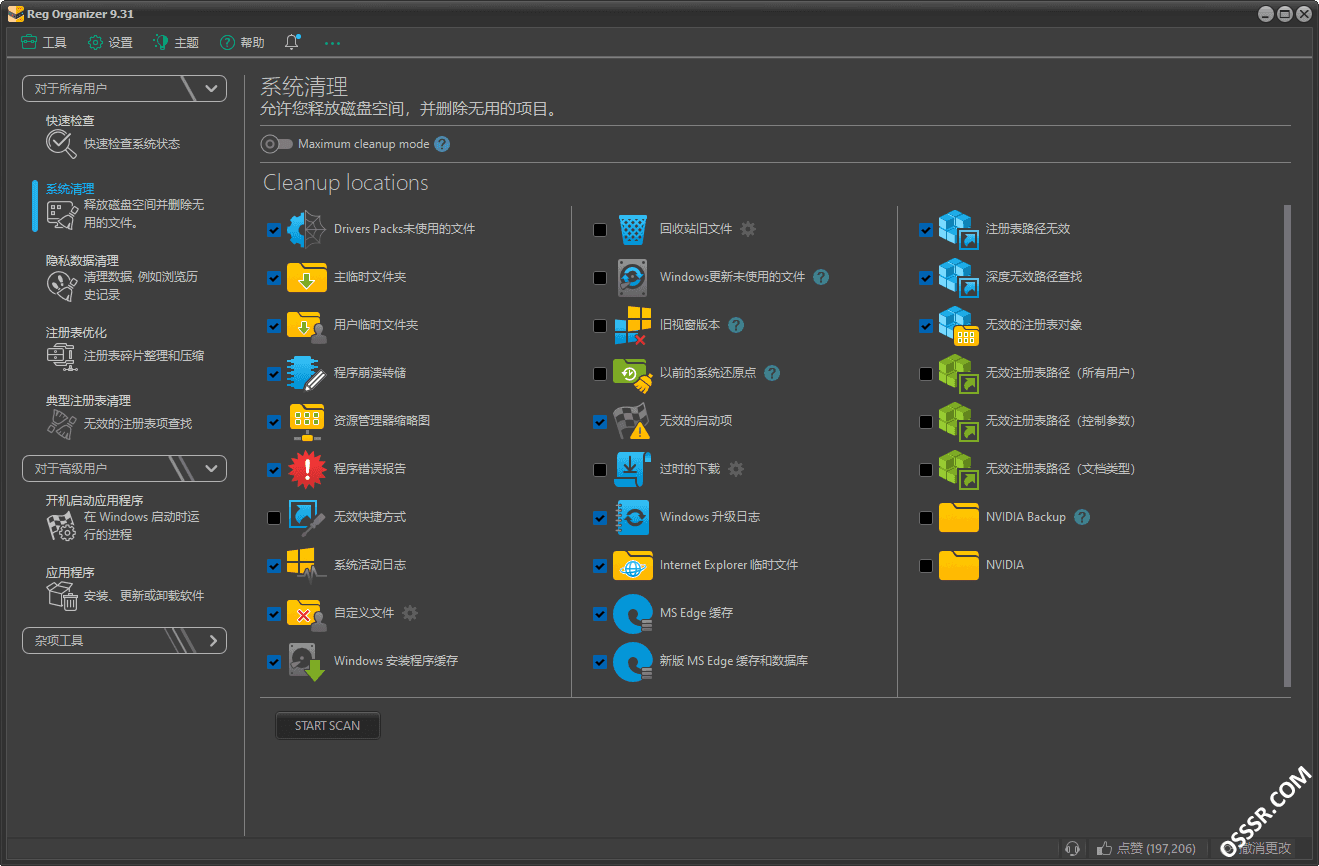Click the START SCAN button

(x=327, y=726)
